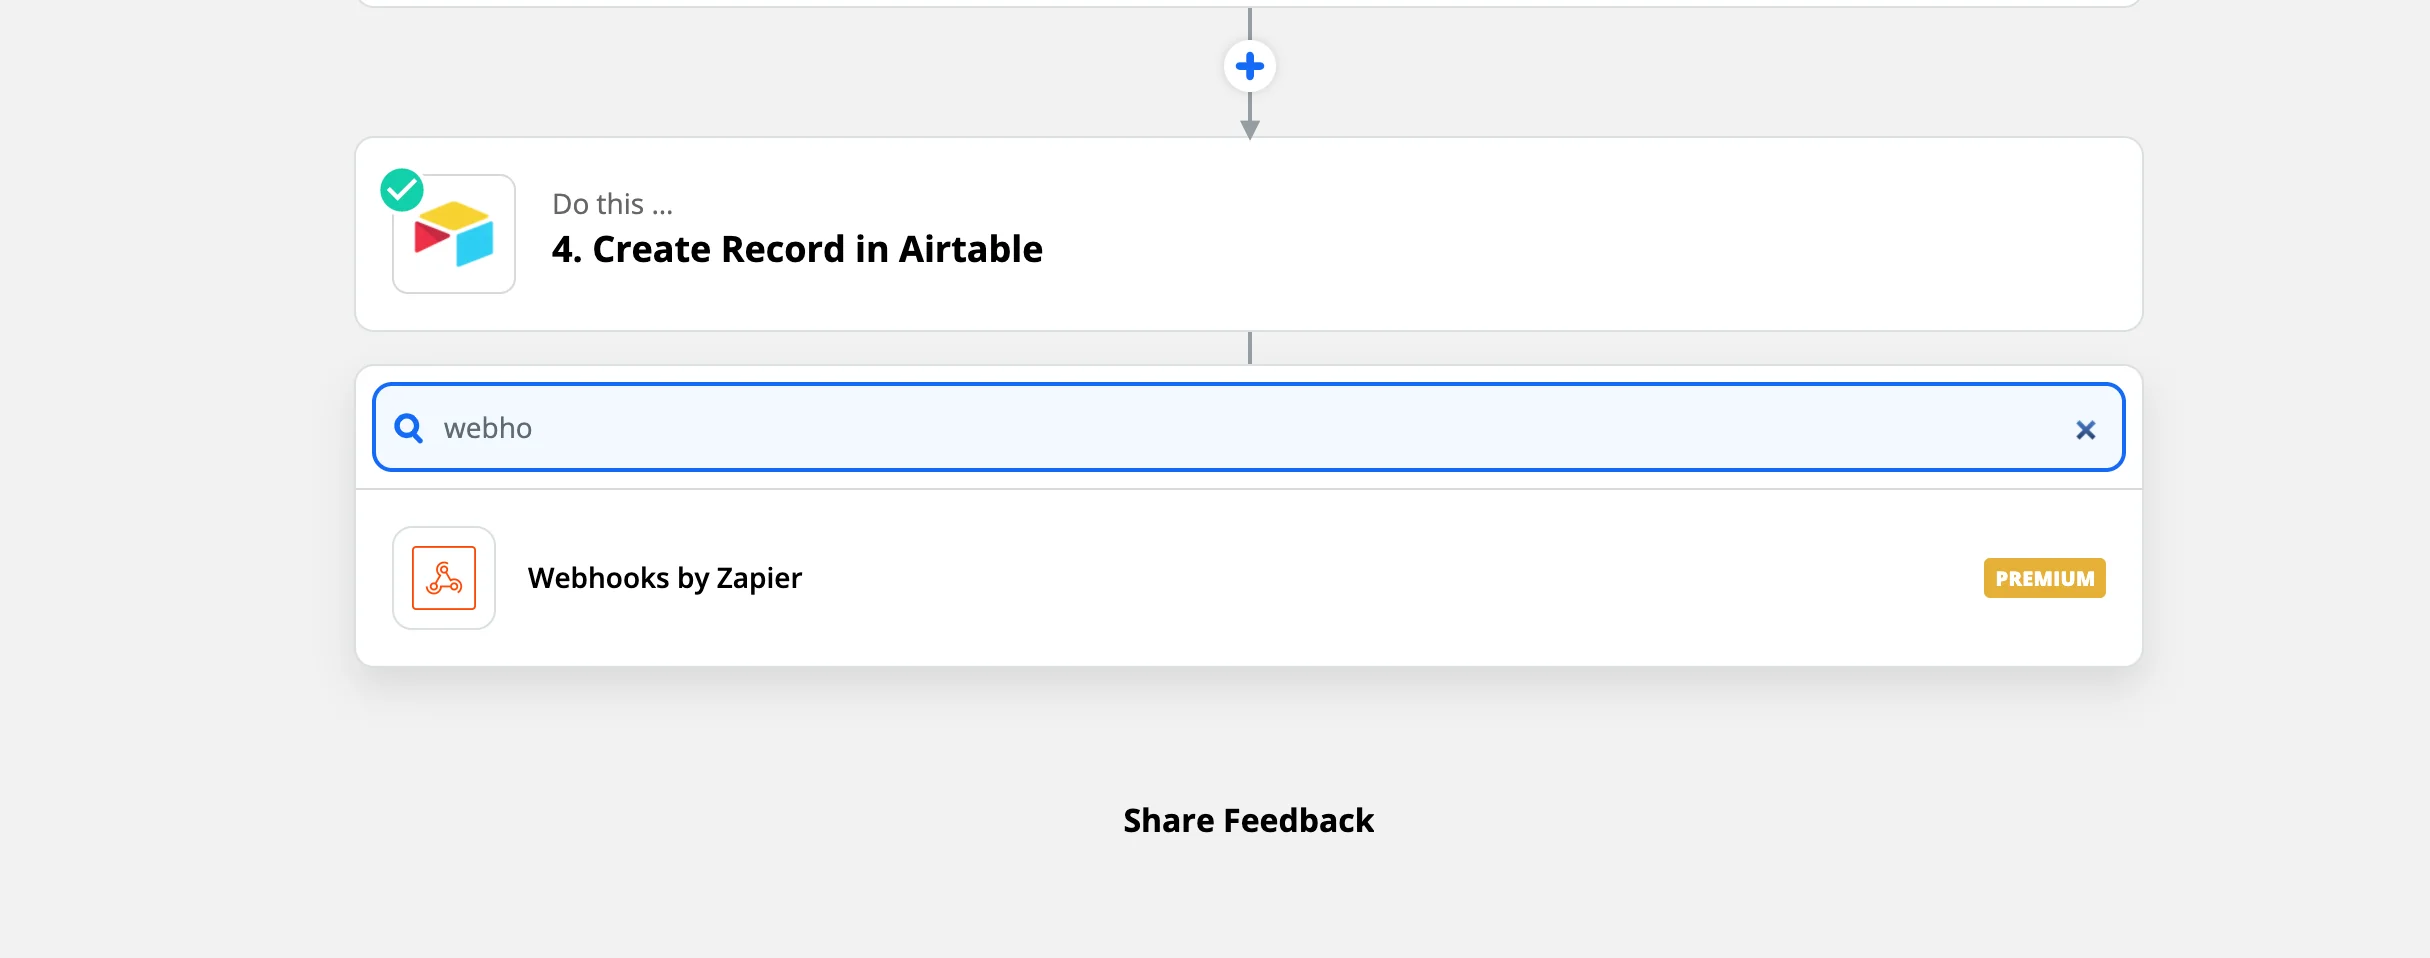2430x958 pixels.
Task: Click the Airtable app logo
Action: point(454,236)
